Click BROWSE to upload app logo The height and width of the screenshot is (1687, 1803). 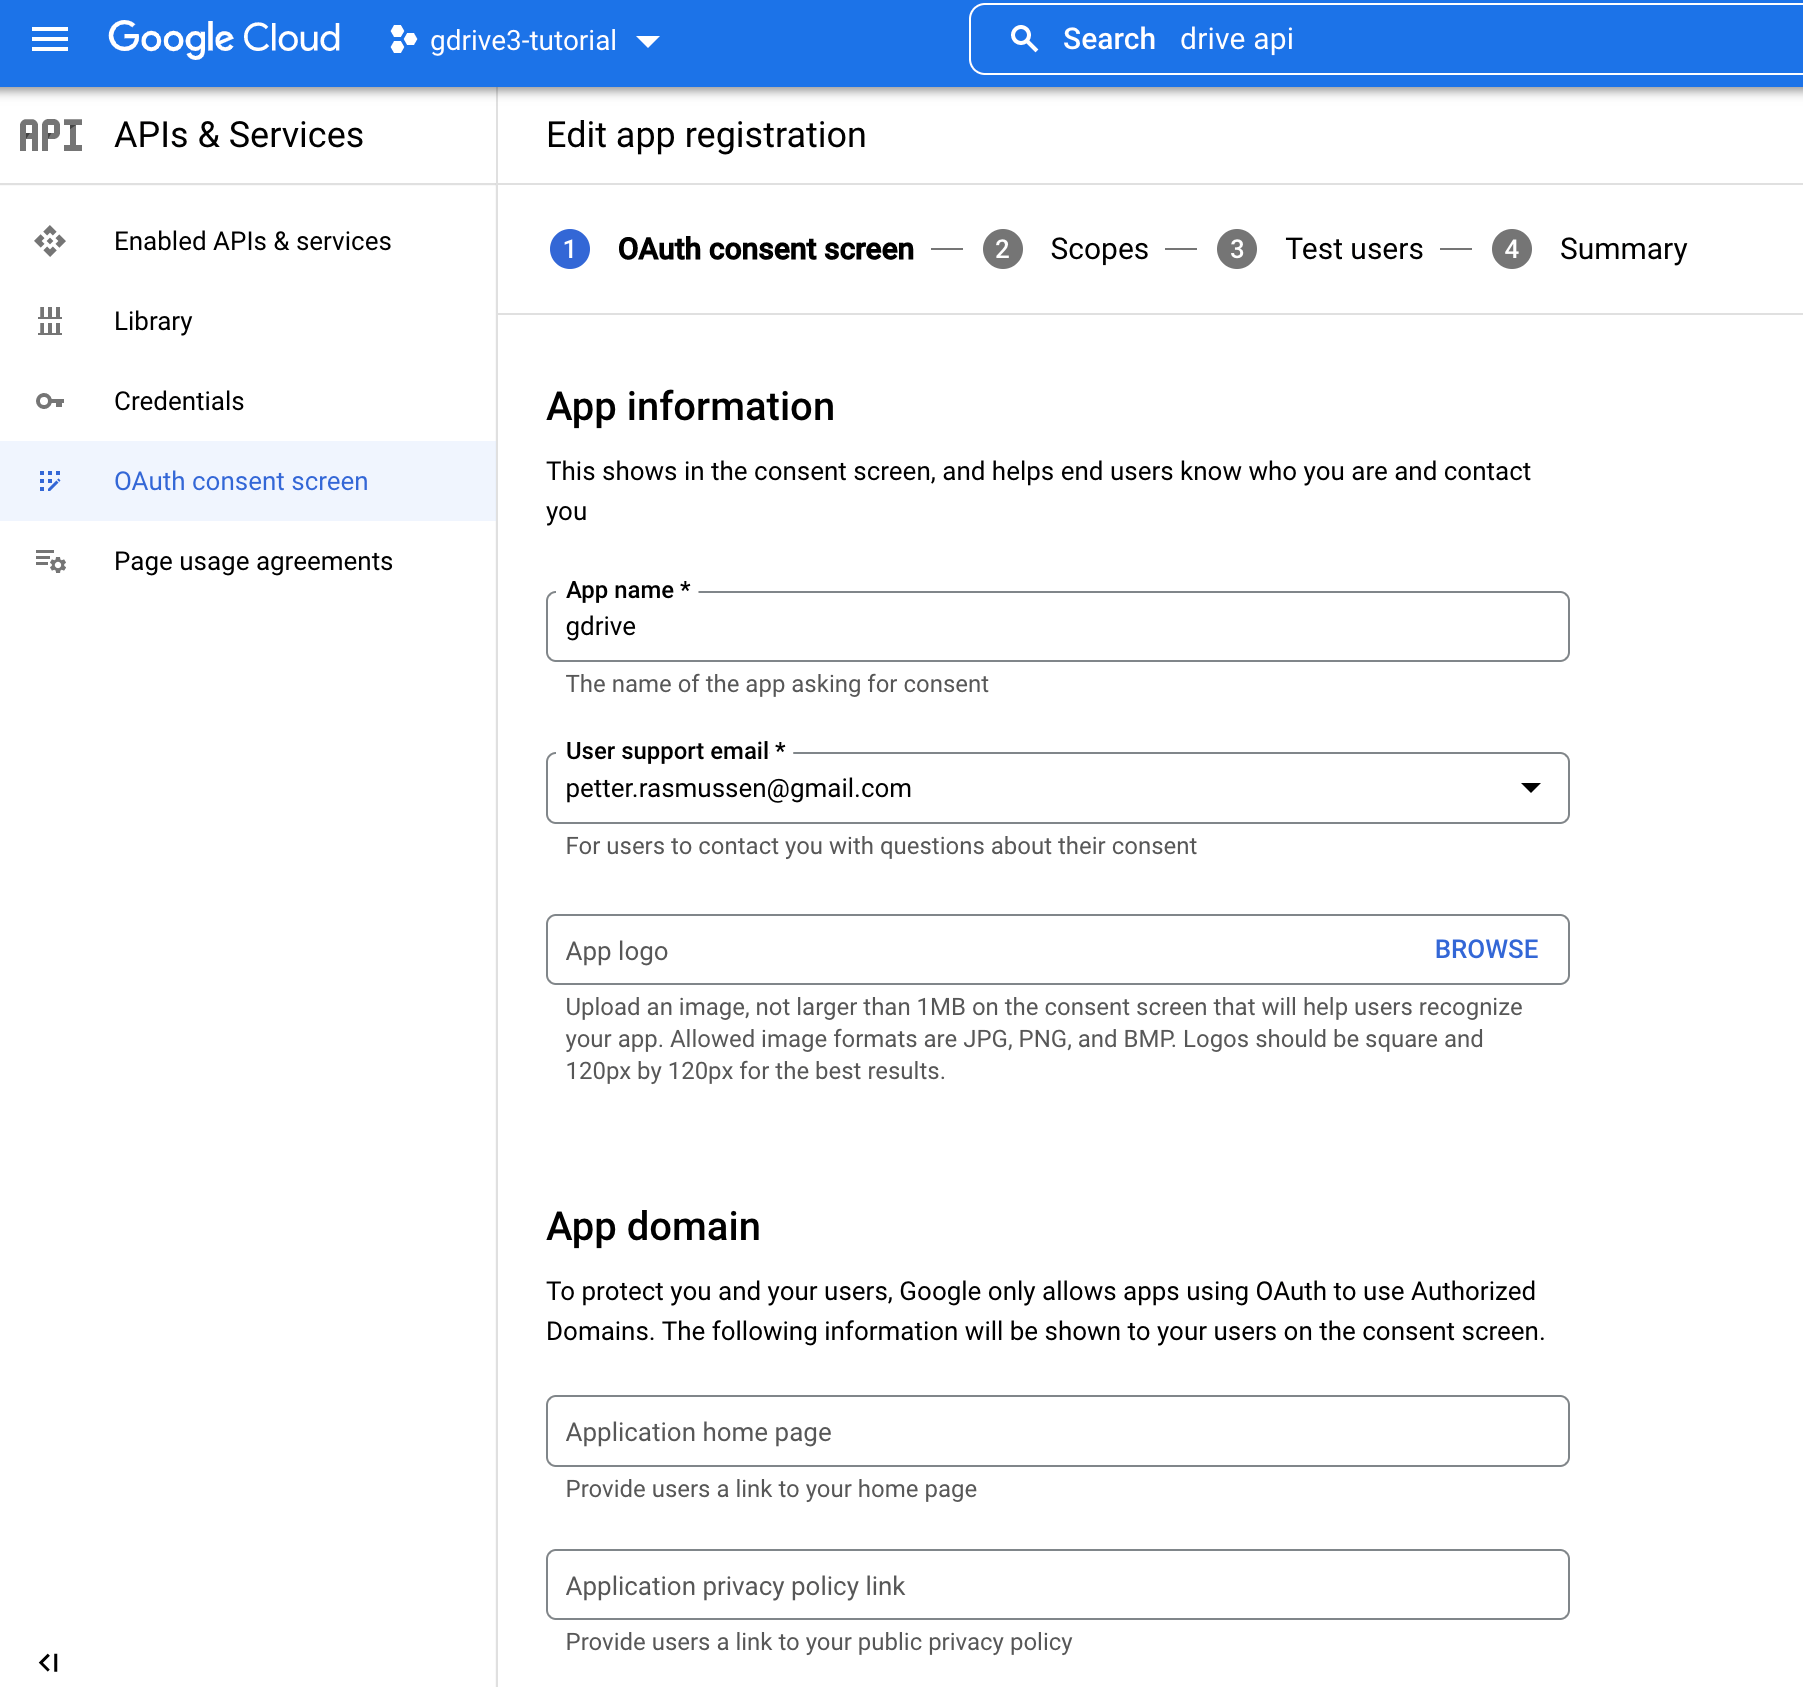click(x=1486, y=949)
